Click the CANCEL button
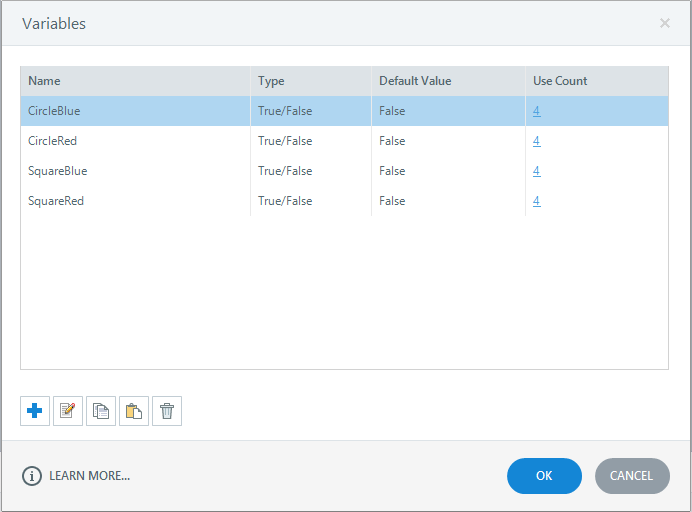692x512 pixels. (632, 476)
